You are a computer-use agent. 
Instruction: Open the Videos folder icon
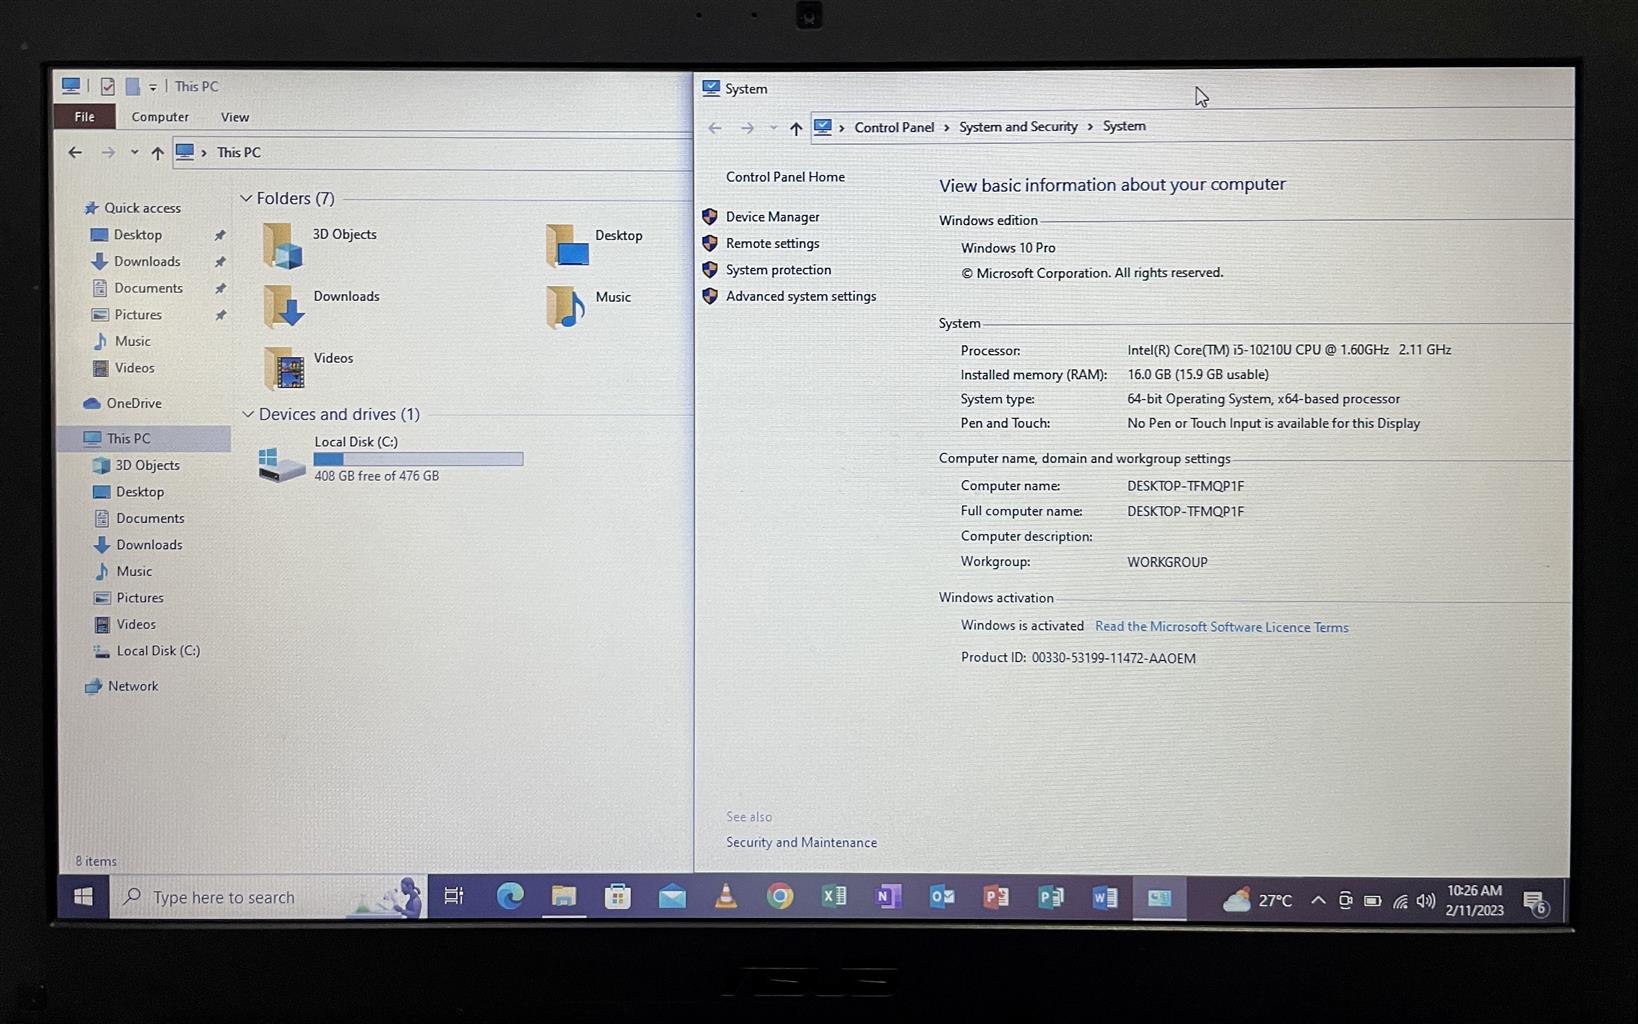coord(285,368)
